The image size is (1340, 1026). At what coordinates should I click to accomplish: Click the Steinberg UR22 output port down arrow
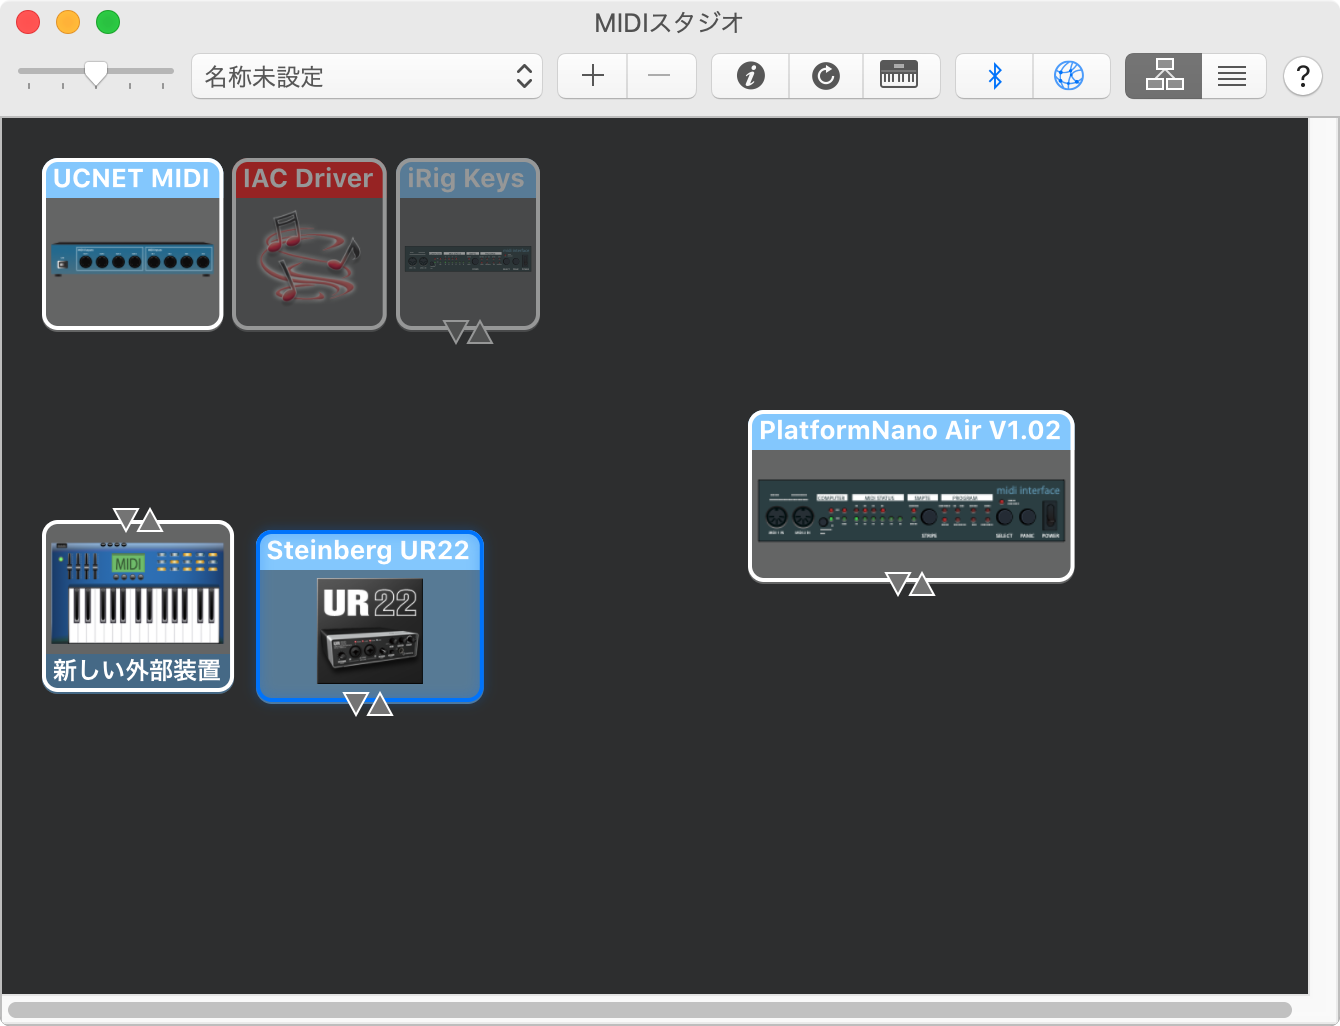click(x=356, y=704)
